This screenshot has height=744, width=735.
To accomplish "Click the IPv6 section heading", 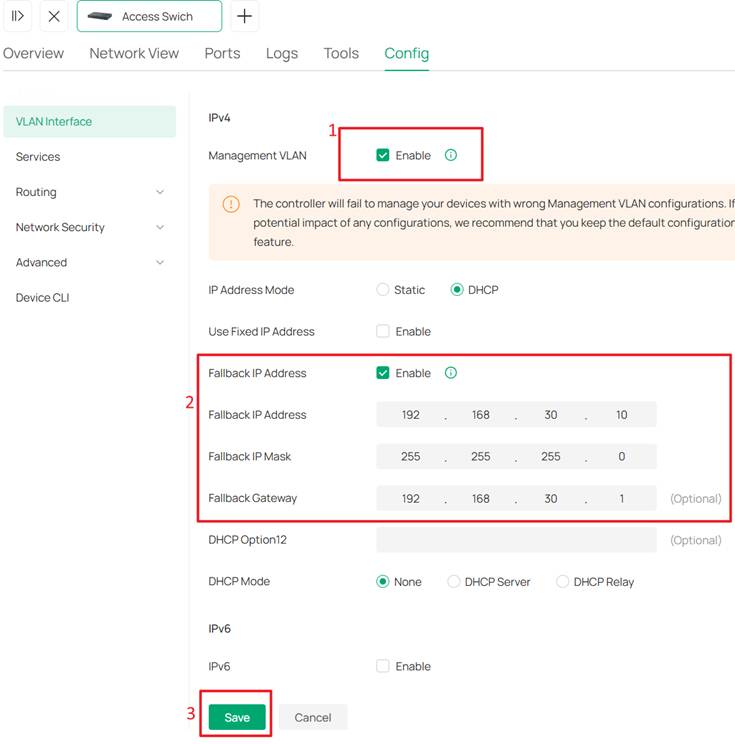I will [x=219, y=629].
